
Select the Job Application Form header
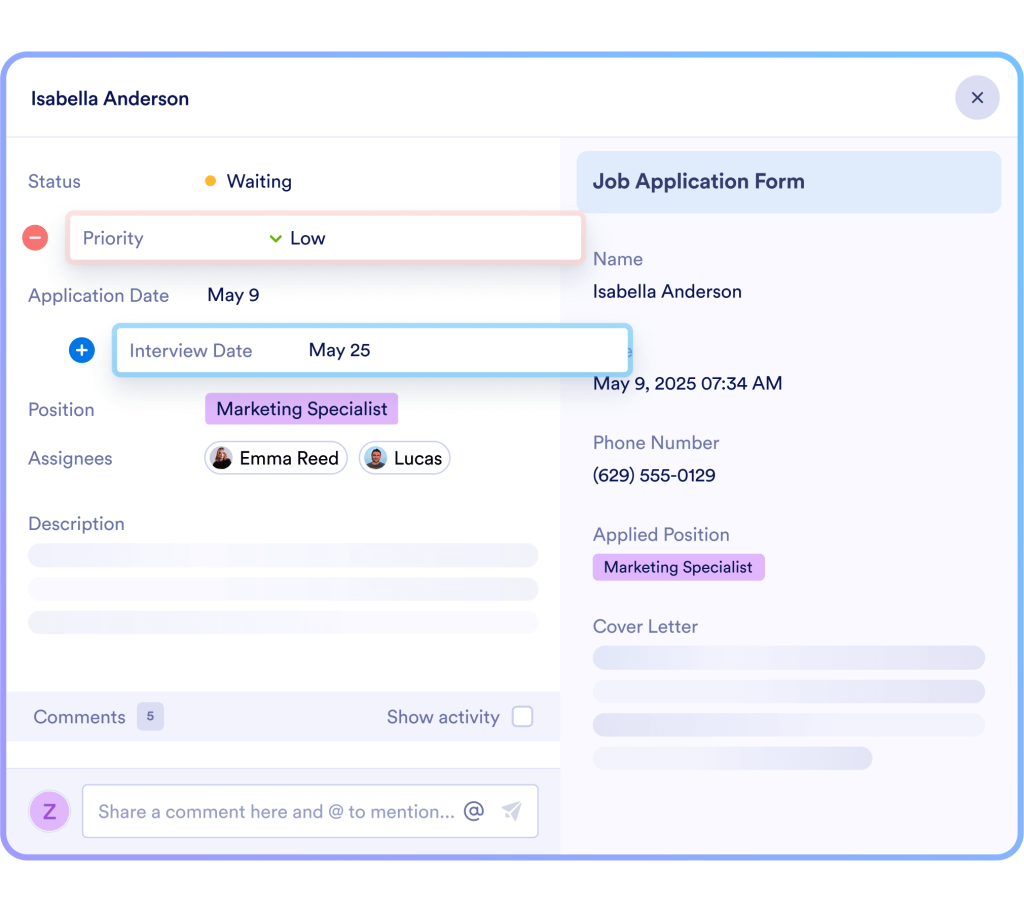pyautogui.click(x=698, y=181)
